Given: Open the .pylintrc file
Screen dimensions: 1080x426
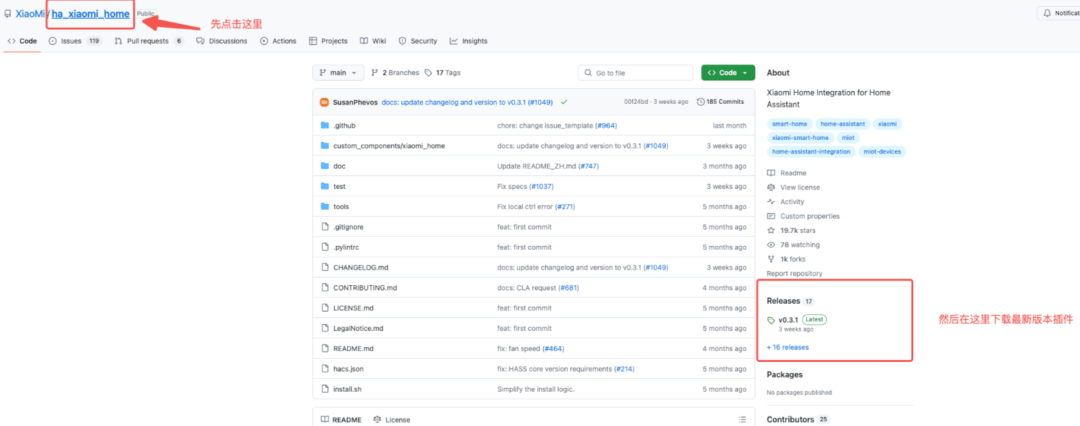Looking at the screenshot, I should tap(346, 247).
